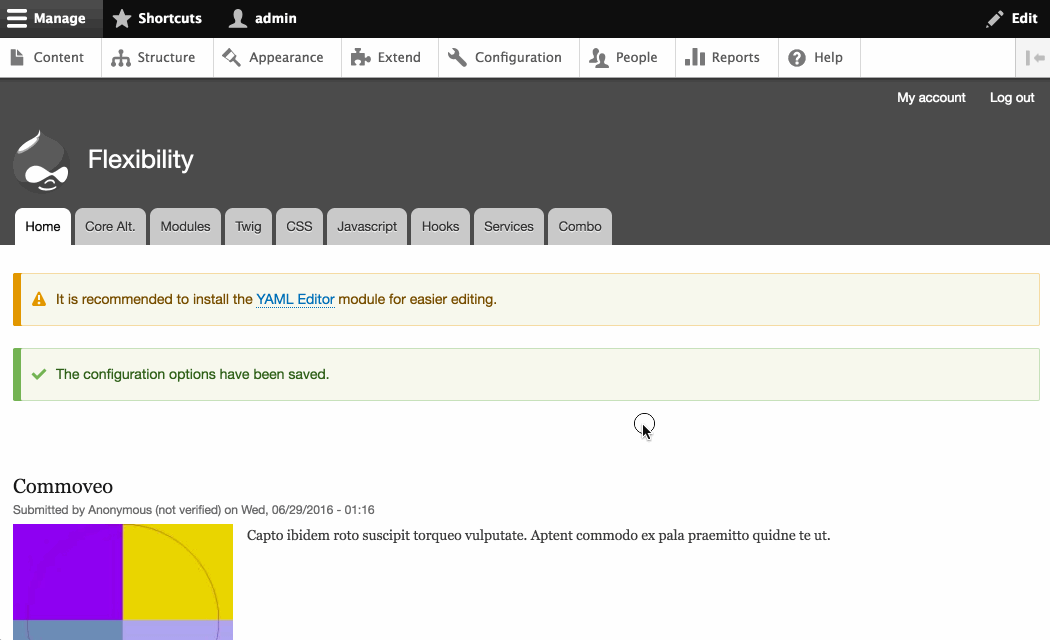Click 'Submitted by Anonymous (not verified)' line
Image resolution: width=1050 pixels, height=640 pixels.
tap(194, 510)
